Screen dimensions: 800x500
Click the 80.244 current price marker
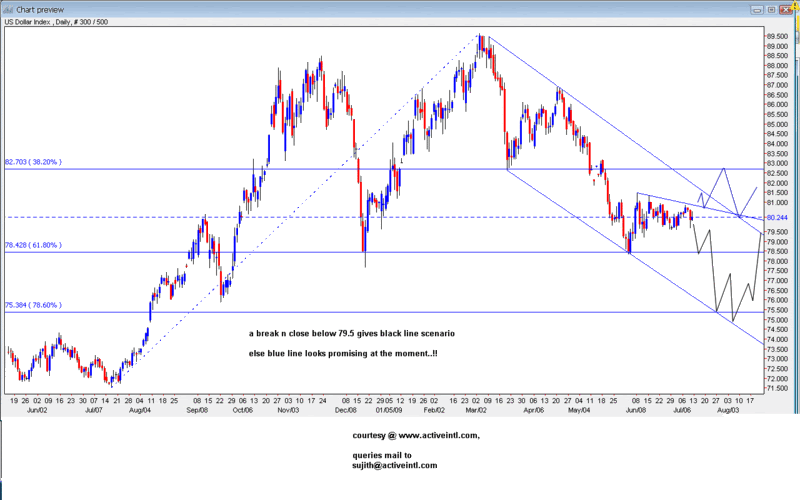click(x=777, y=217)
